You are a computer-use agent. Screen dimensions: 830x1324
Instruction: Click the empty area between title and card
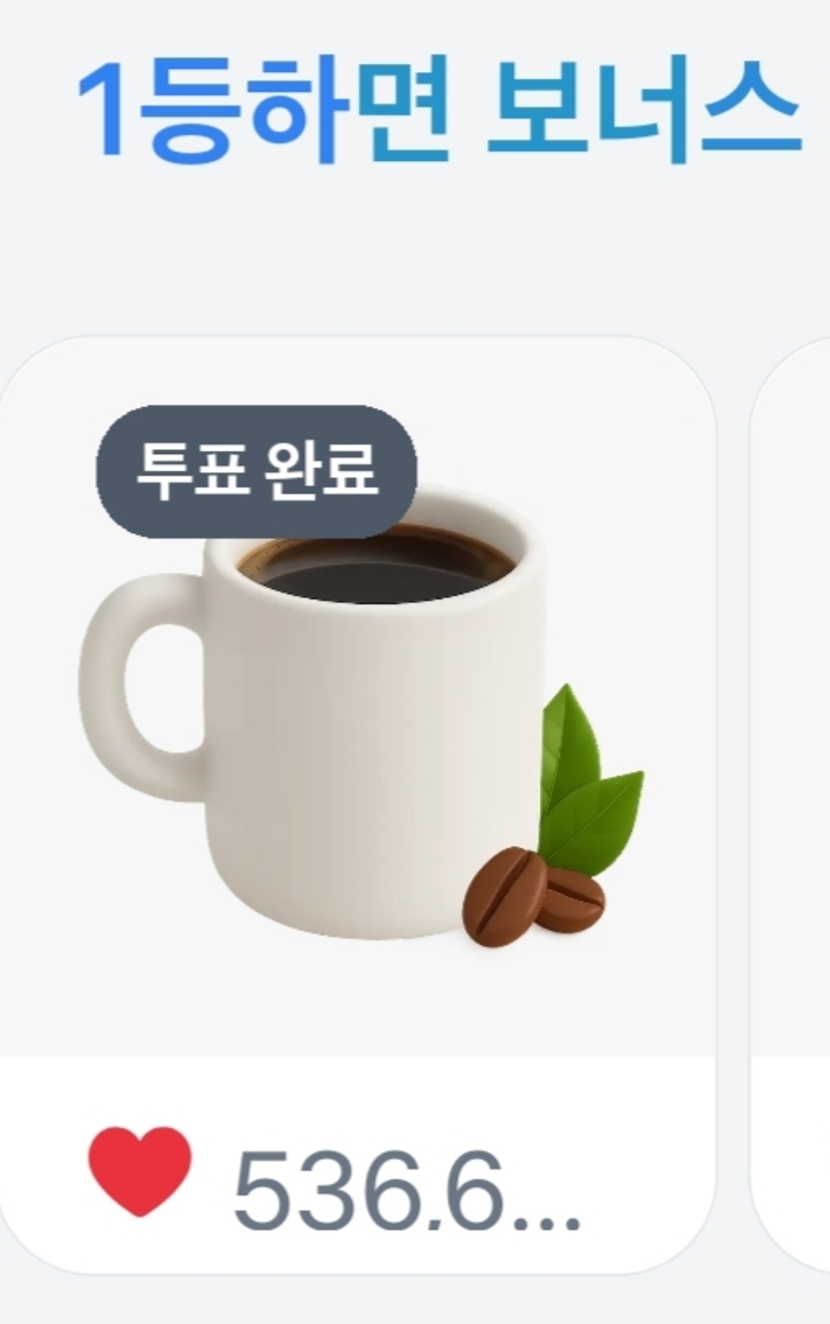[415, 250]
